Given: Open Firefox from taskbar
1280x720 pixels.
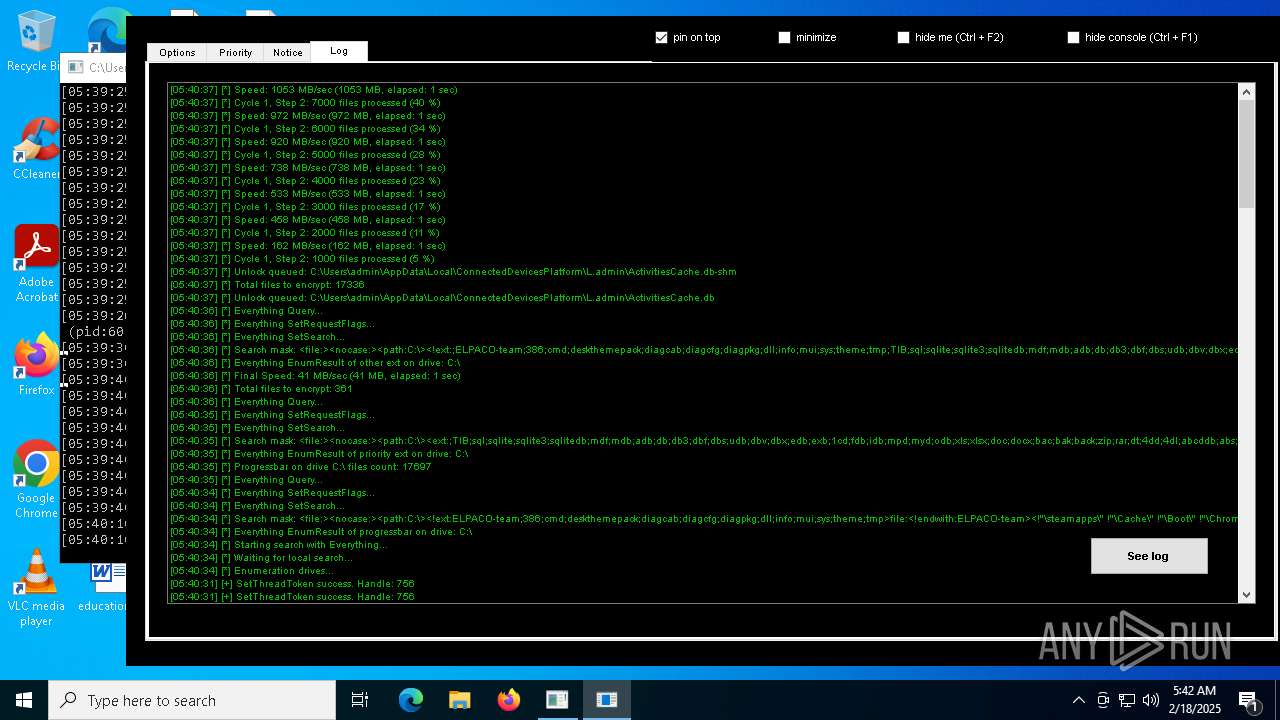Looking at the screenshot, I should click(x=508, y=700).
